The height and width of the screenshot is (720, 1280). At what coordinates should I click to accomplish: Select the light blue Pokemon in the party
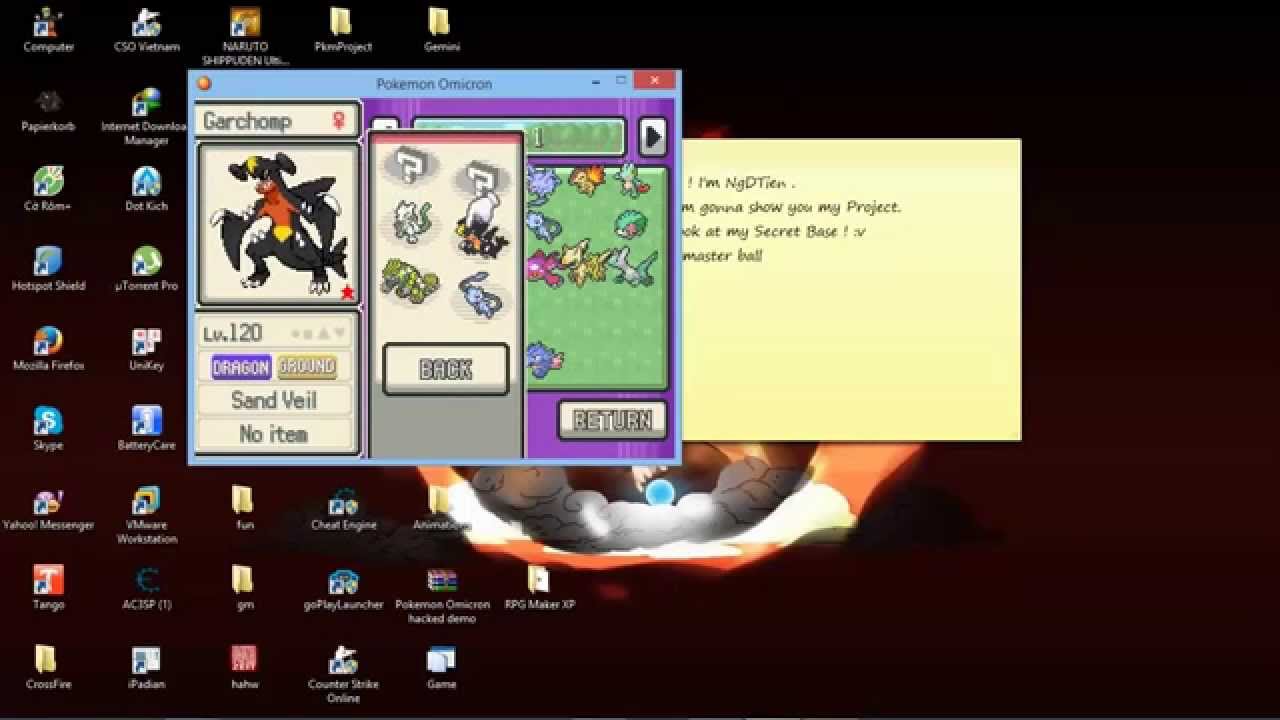click(x=483, y=296)
